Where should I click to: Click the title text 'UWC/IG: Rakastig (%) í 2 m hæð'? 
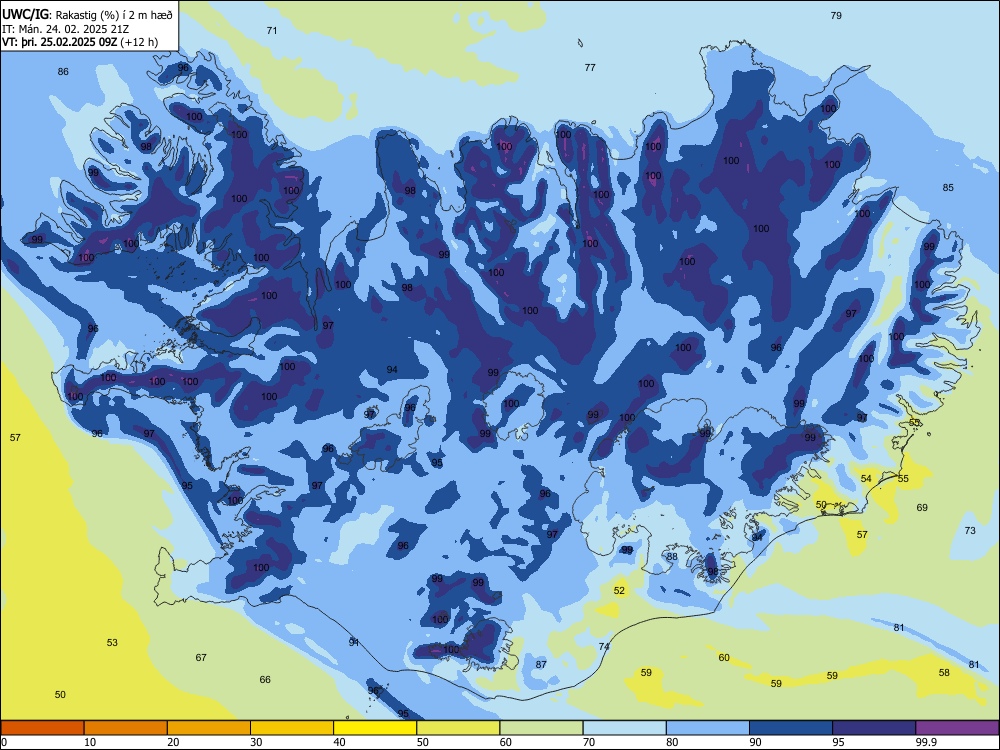(87, 14)
